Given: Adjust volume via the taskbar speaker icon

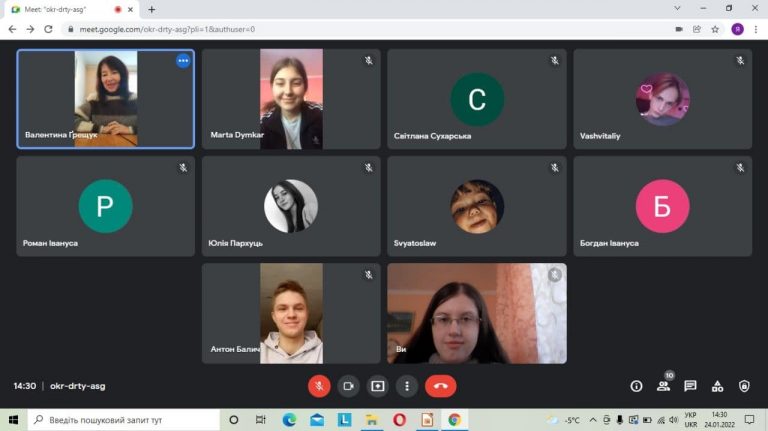Looking at the screenshot, I should 673,420.
